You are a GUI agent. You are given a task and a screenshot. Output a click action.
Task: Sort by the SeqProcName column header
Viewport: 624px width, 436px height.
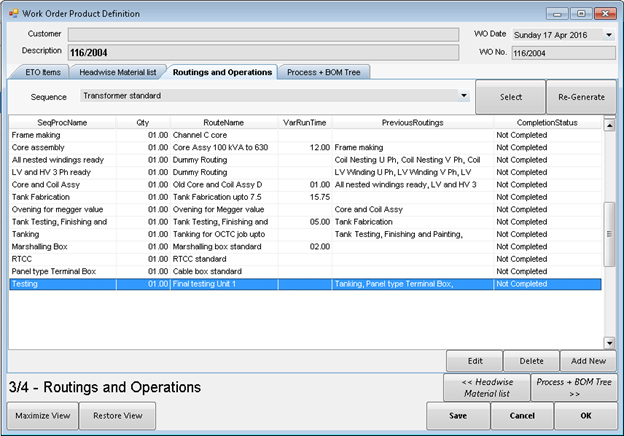point(62,122)
